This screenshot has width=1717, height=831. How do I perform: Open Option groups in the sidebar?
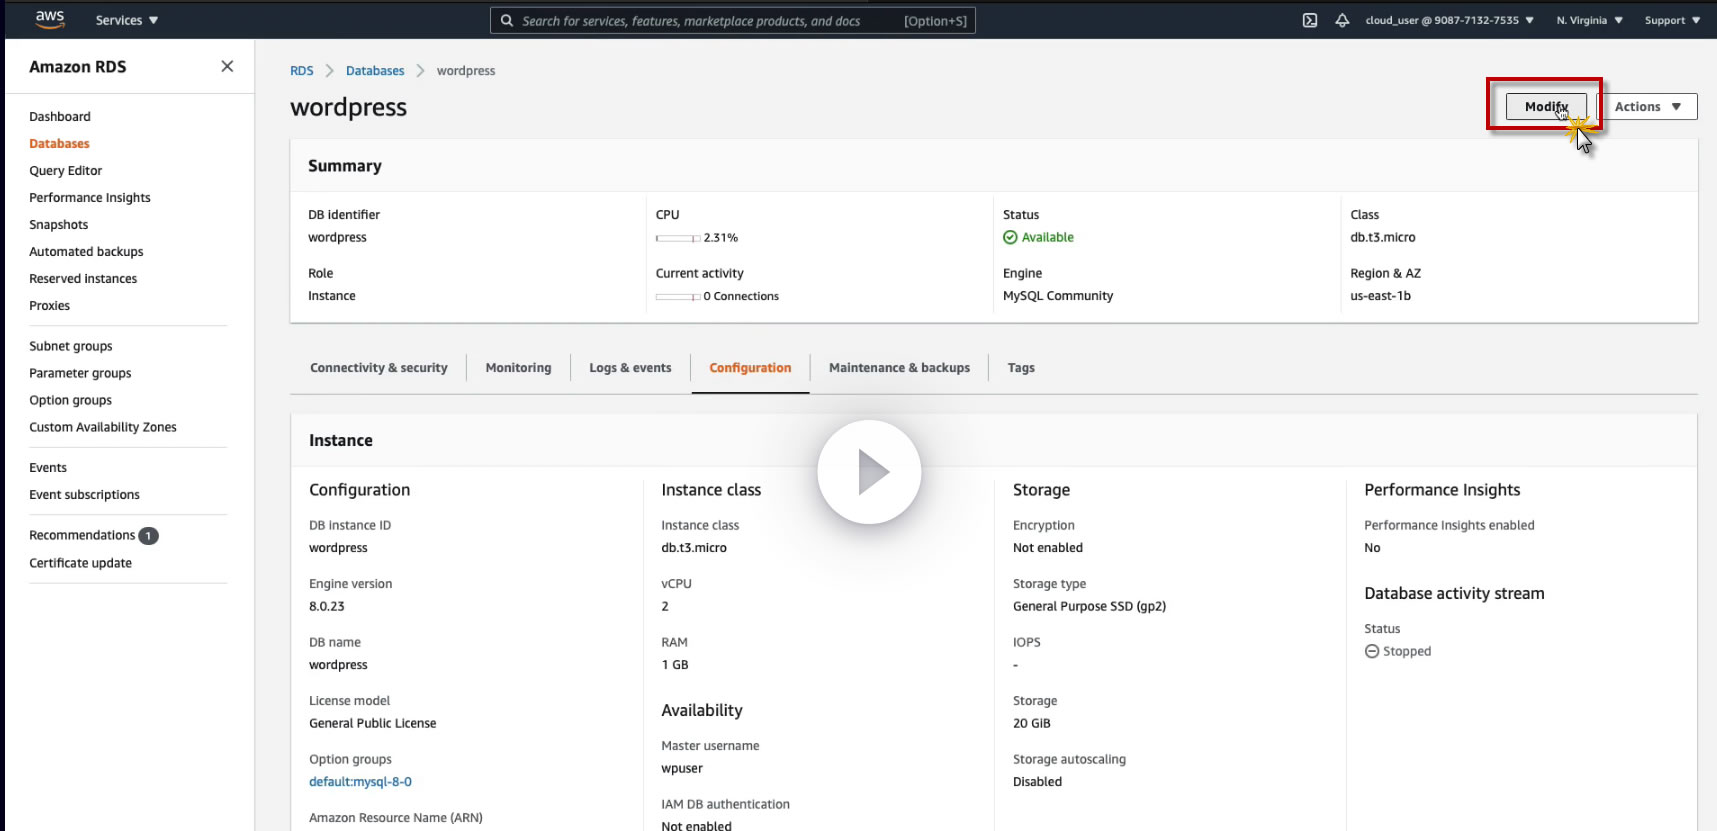[x=70, y=400]
